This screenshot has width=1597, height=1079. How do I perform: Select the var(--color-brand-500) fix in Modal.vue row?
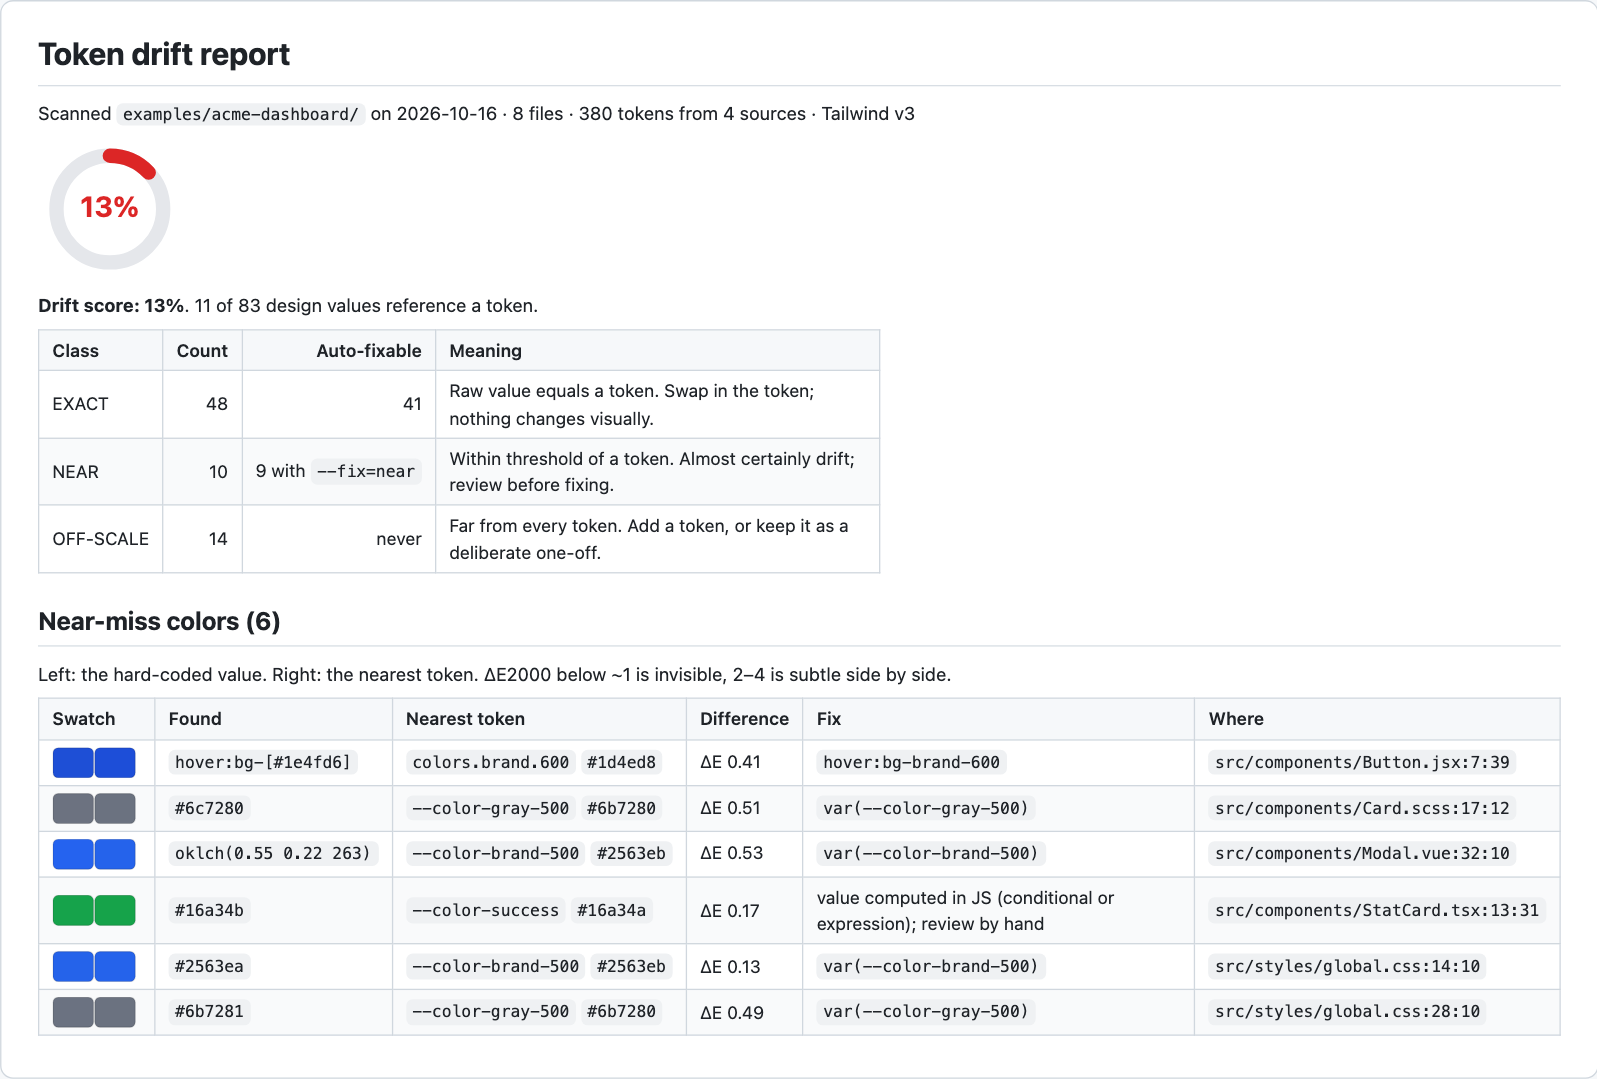tap(931, 854)
